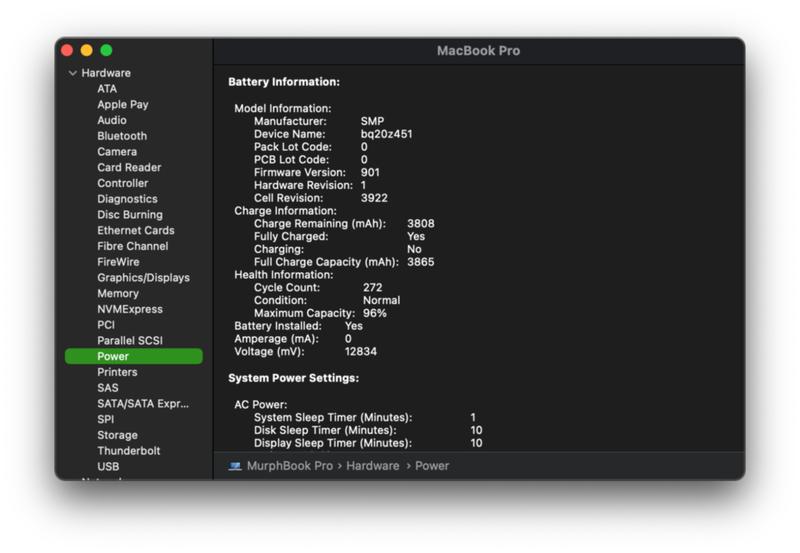
Task: Click the Health Information label
Action: 284,275
